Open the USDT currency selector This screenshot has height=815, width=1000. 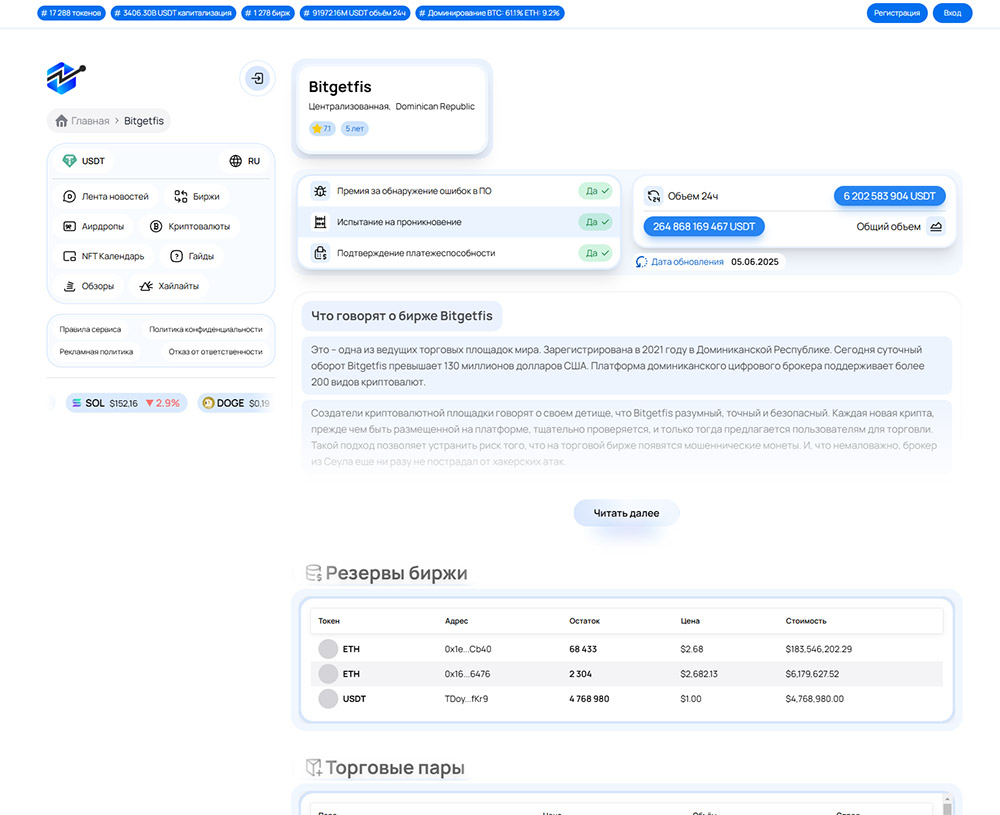pos(84,161)
